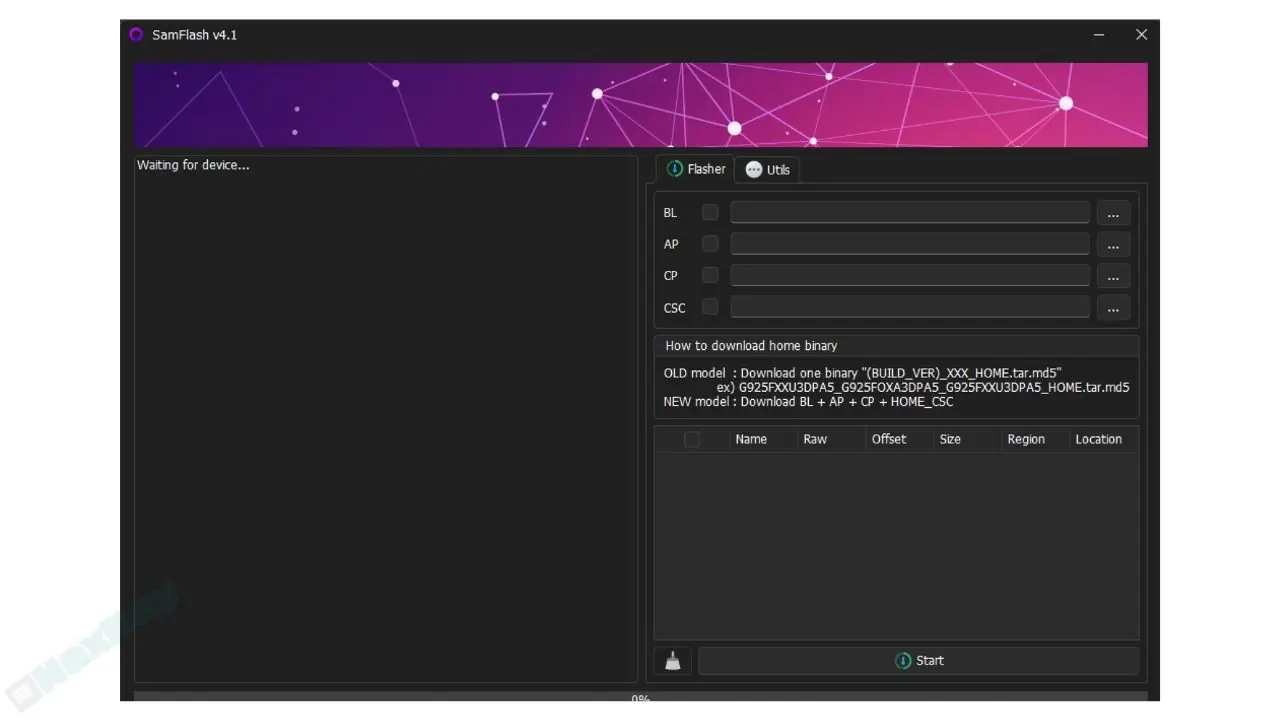The width and height of the screenshot is (1280, 720).
Task: Open the file browser for the AP slot
Action: click(1113, 244)
